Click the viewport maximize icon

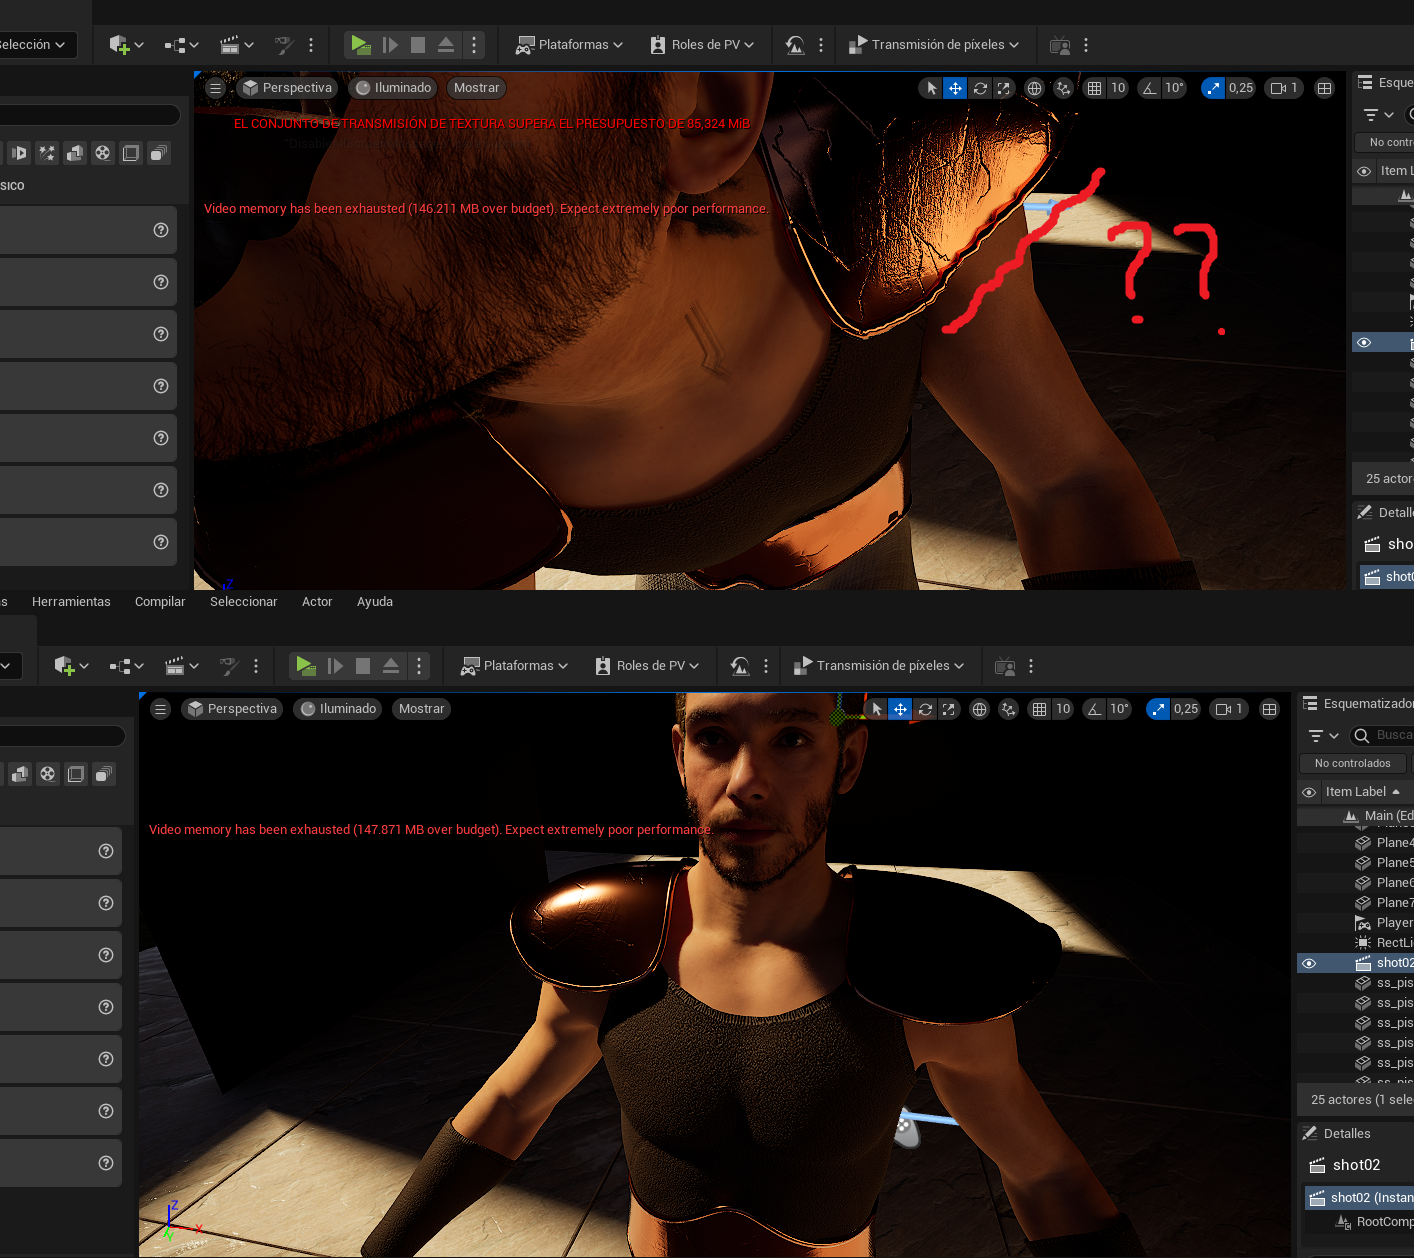[x=1325, y=88]
